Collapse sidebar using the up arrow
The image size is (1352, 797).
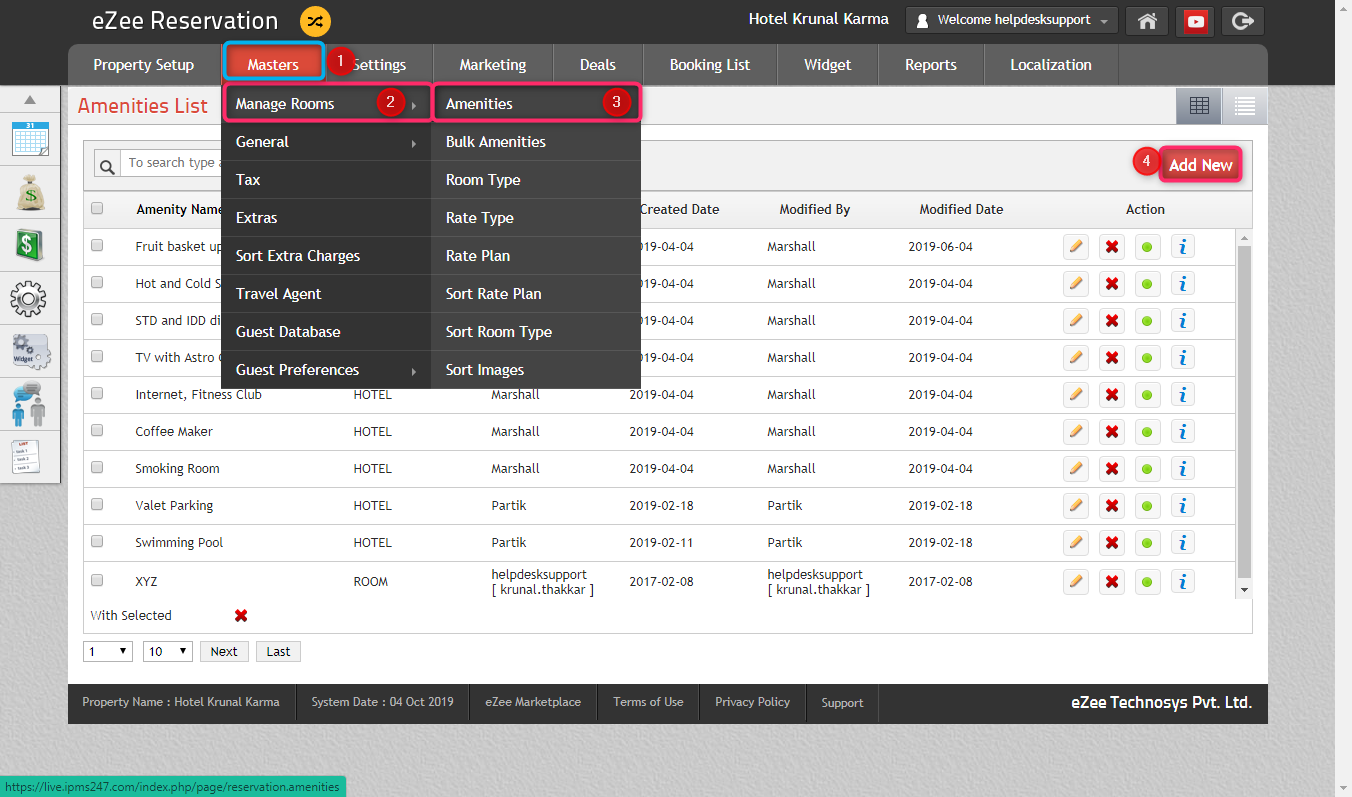pos(30,99)
